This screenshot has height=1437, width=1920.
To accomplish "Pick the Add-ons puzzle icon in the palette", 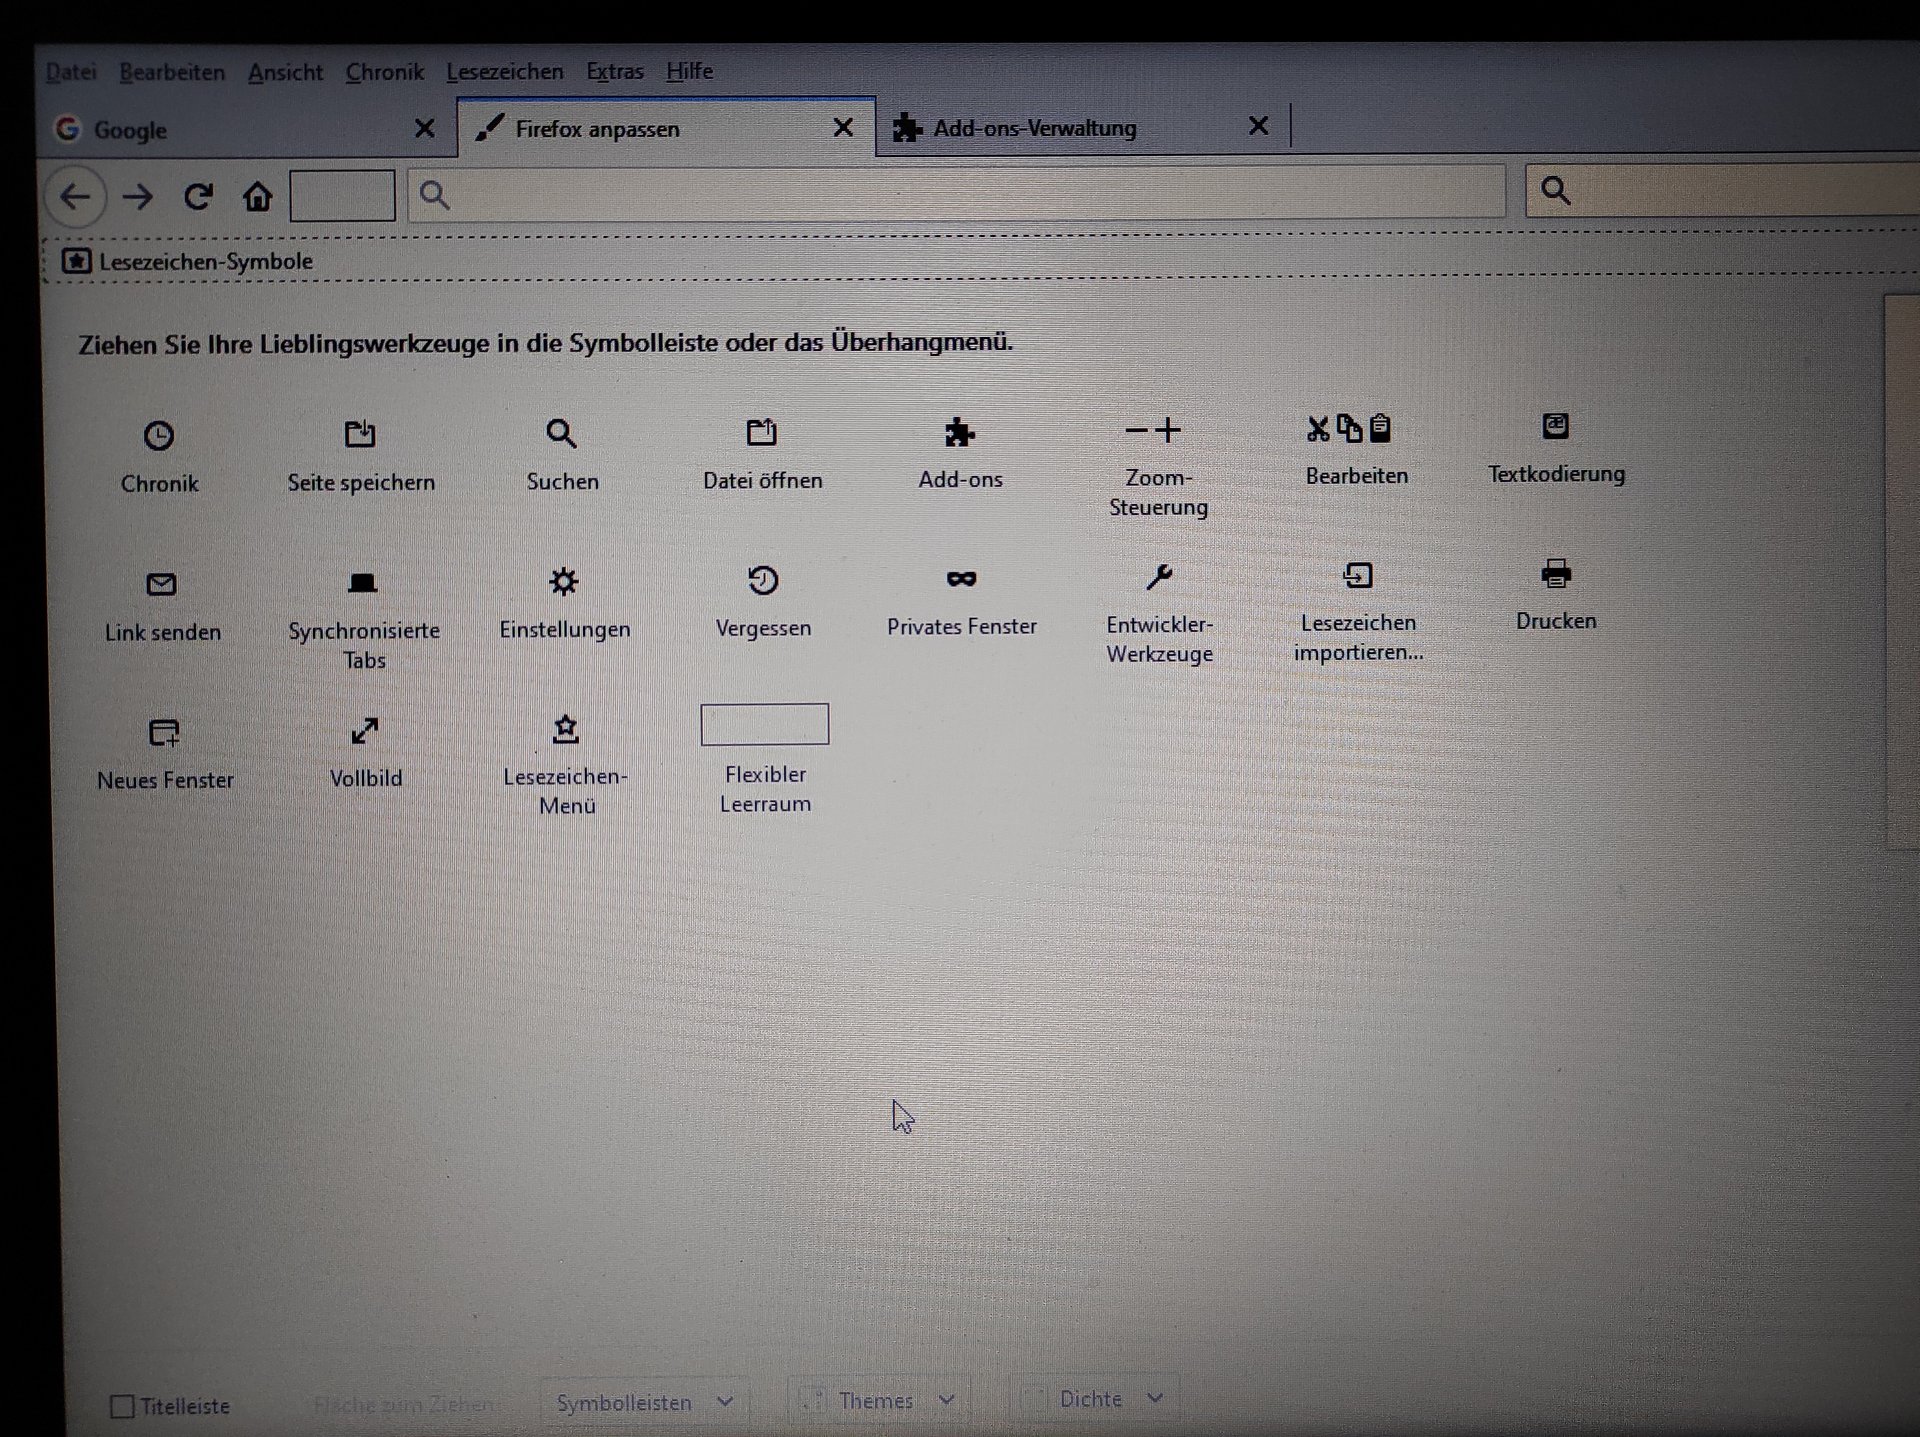I will pyautogui.click(x=960, y=432).
